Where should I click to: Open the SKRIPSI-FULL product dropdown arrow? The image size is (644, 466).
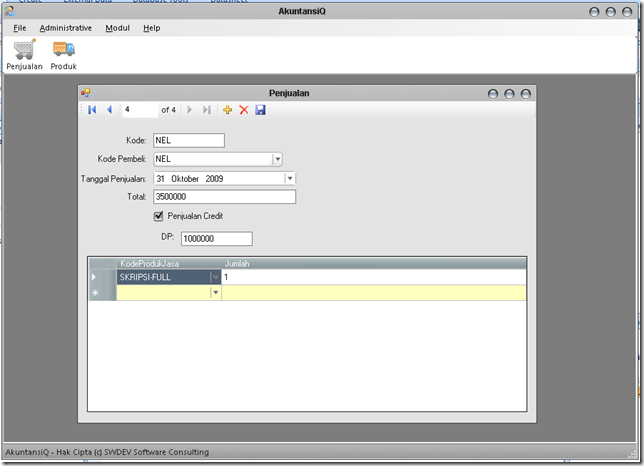[215, 277]
